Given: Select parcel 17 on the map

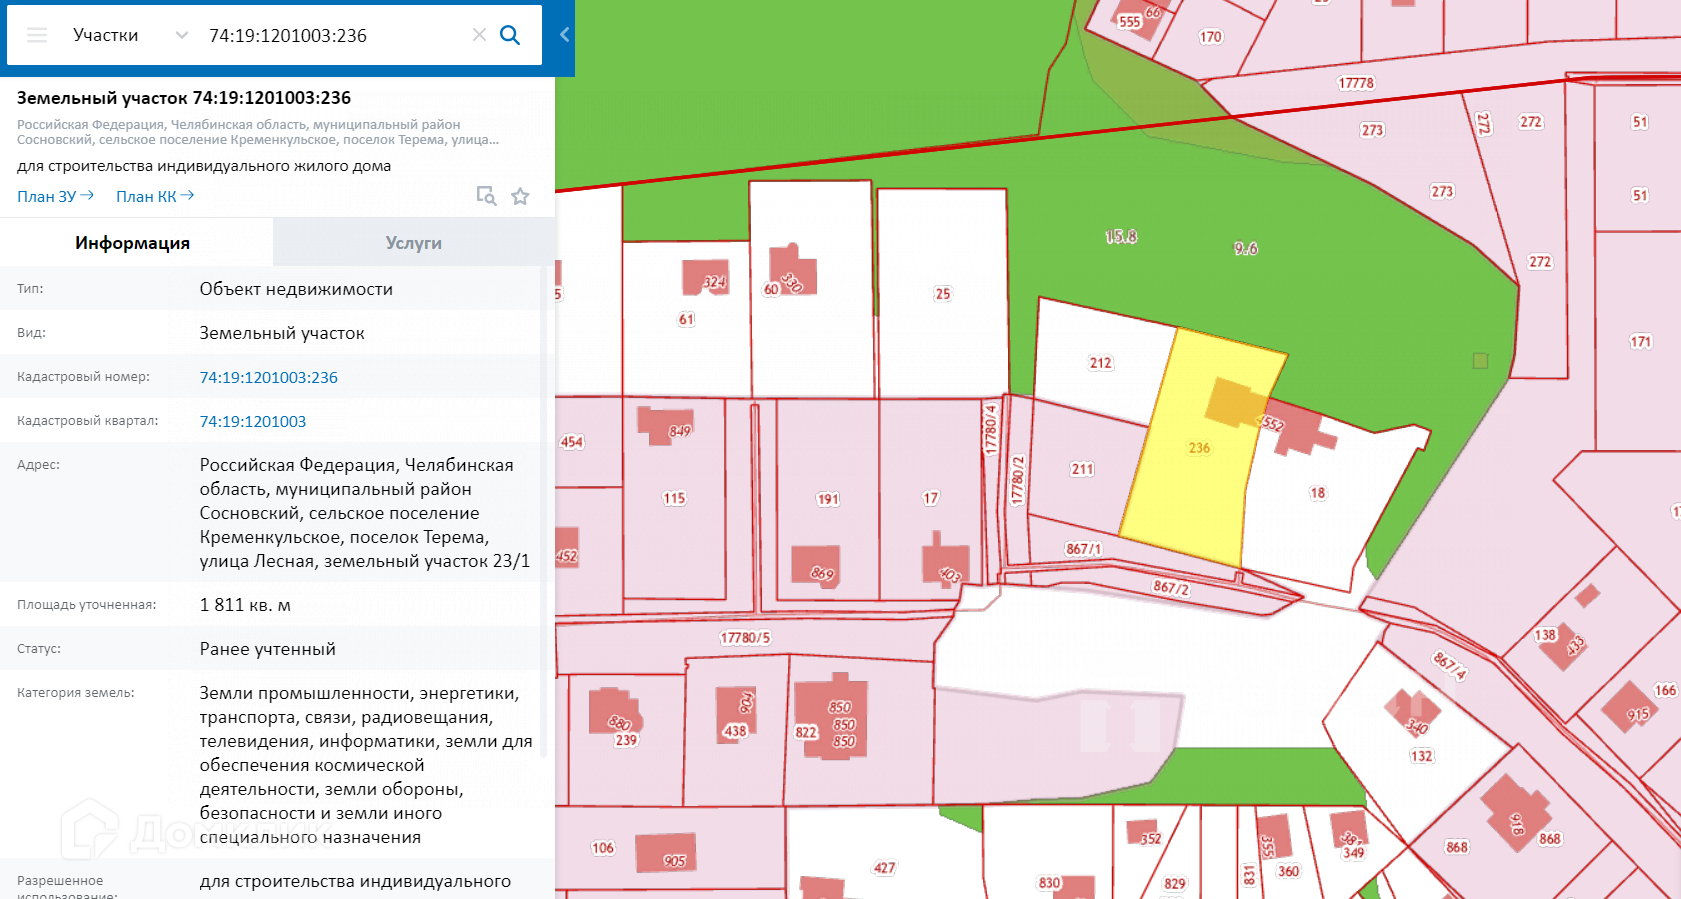Looking at the screenshot, I should click(x=931, y=498).
